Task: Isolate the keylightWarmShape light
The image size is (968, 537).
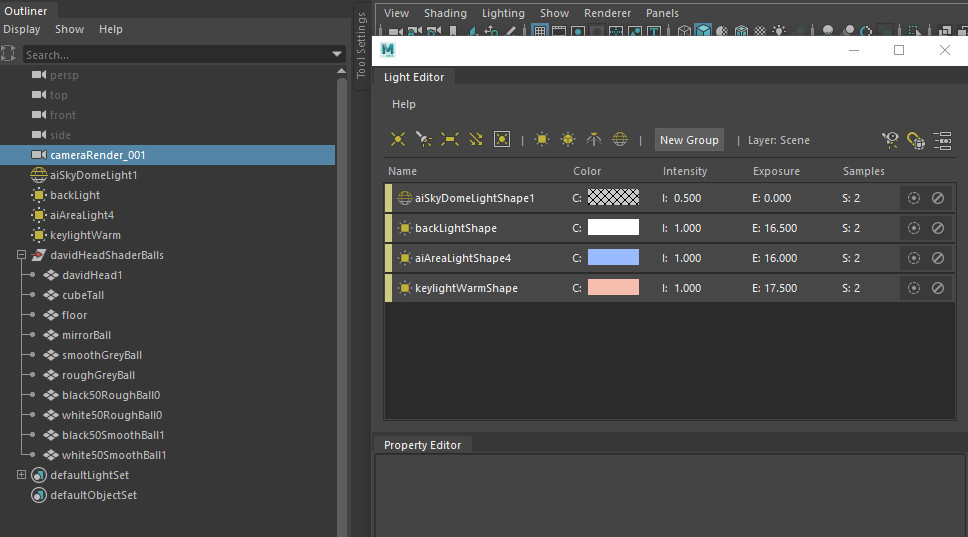Action: pyautogui.click(x=914, y=288)
